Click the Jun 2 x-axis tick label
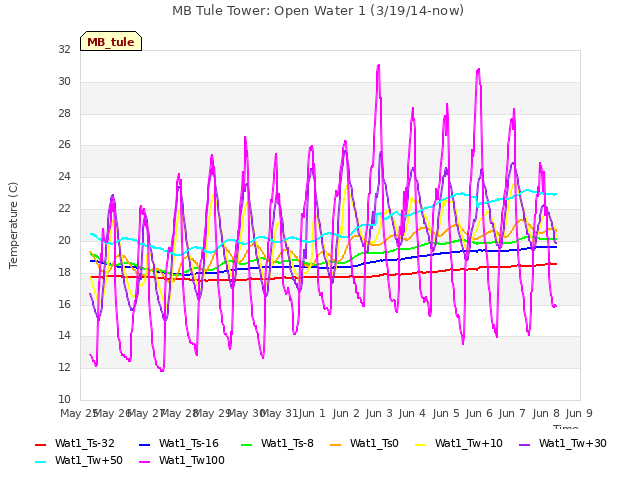 click(346, 413)
